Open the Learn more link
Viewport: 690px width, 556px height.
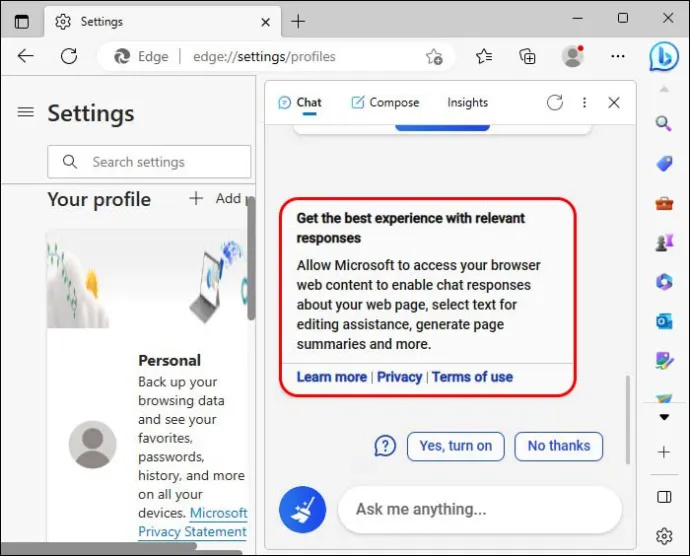tap(331, 377)
